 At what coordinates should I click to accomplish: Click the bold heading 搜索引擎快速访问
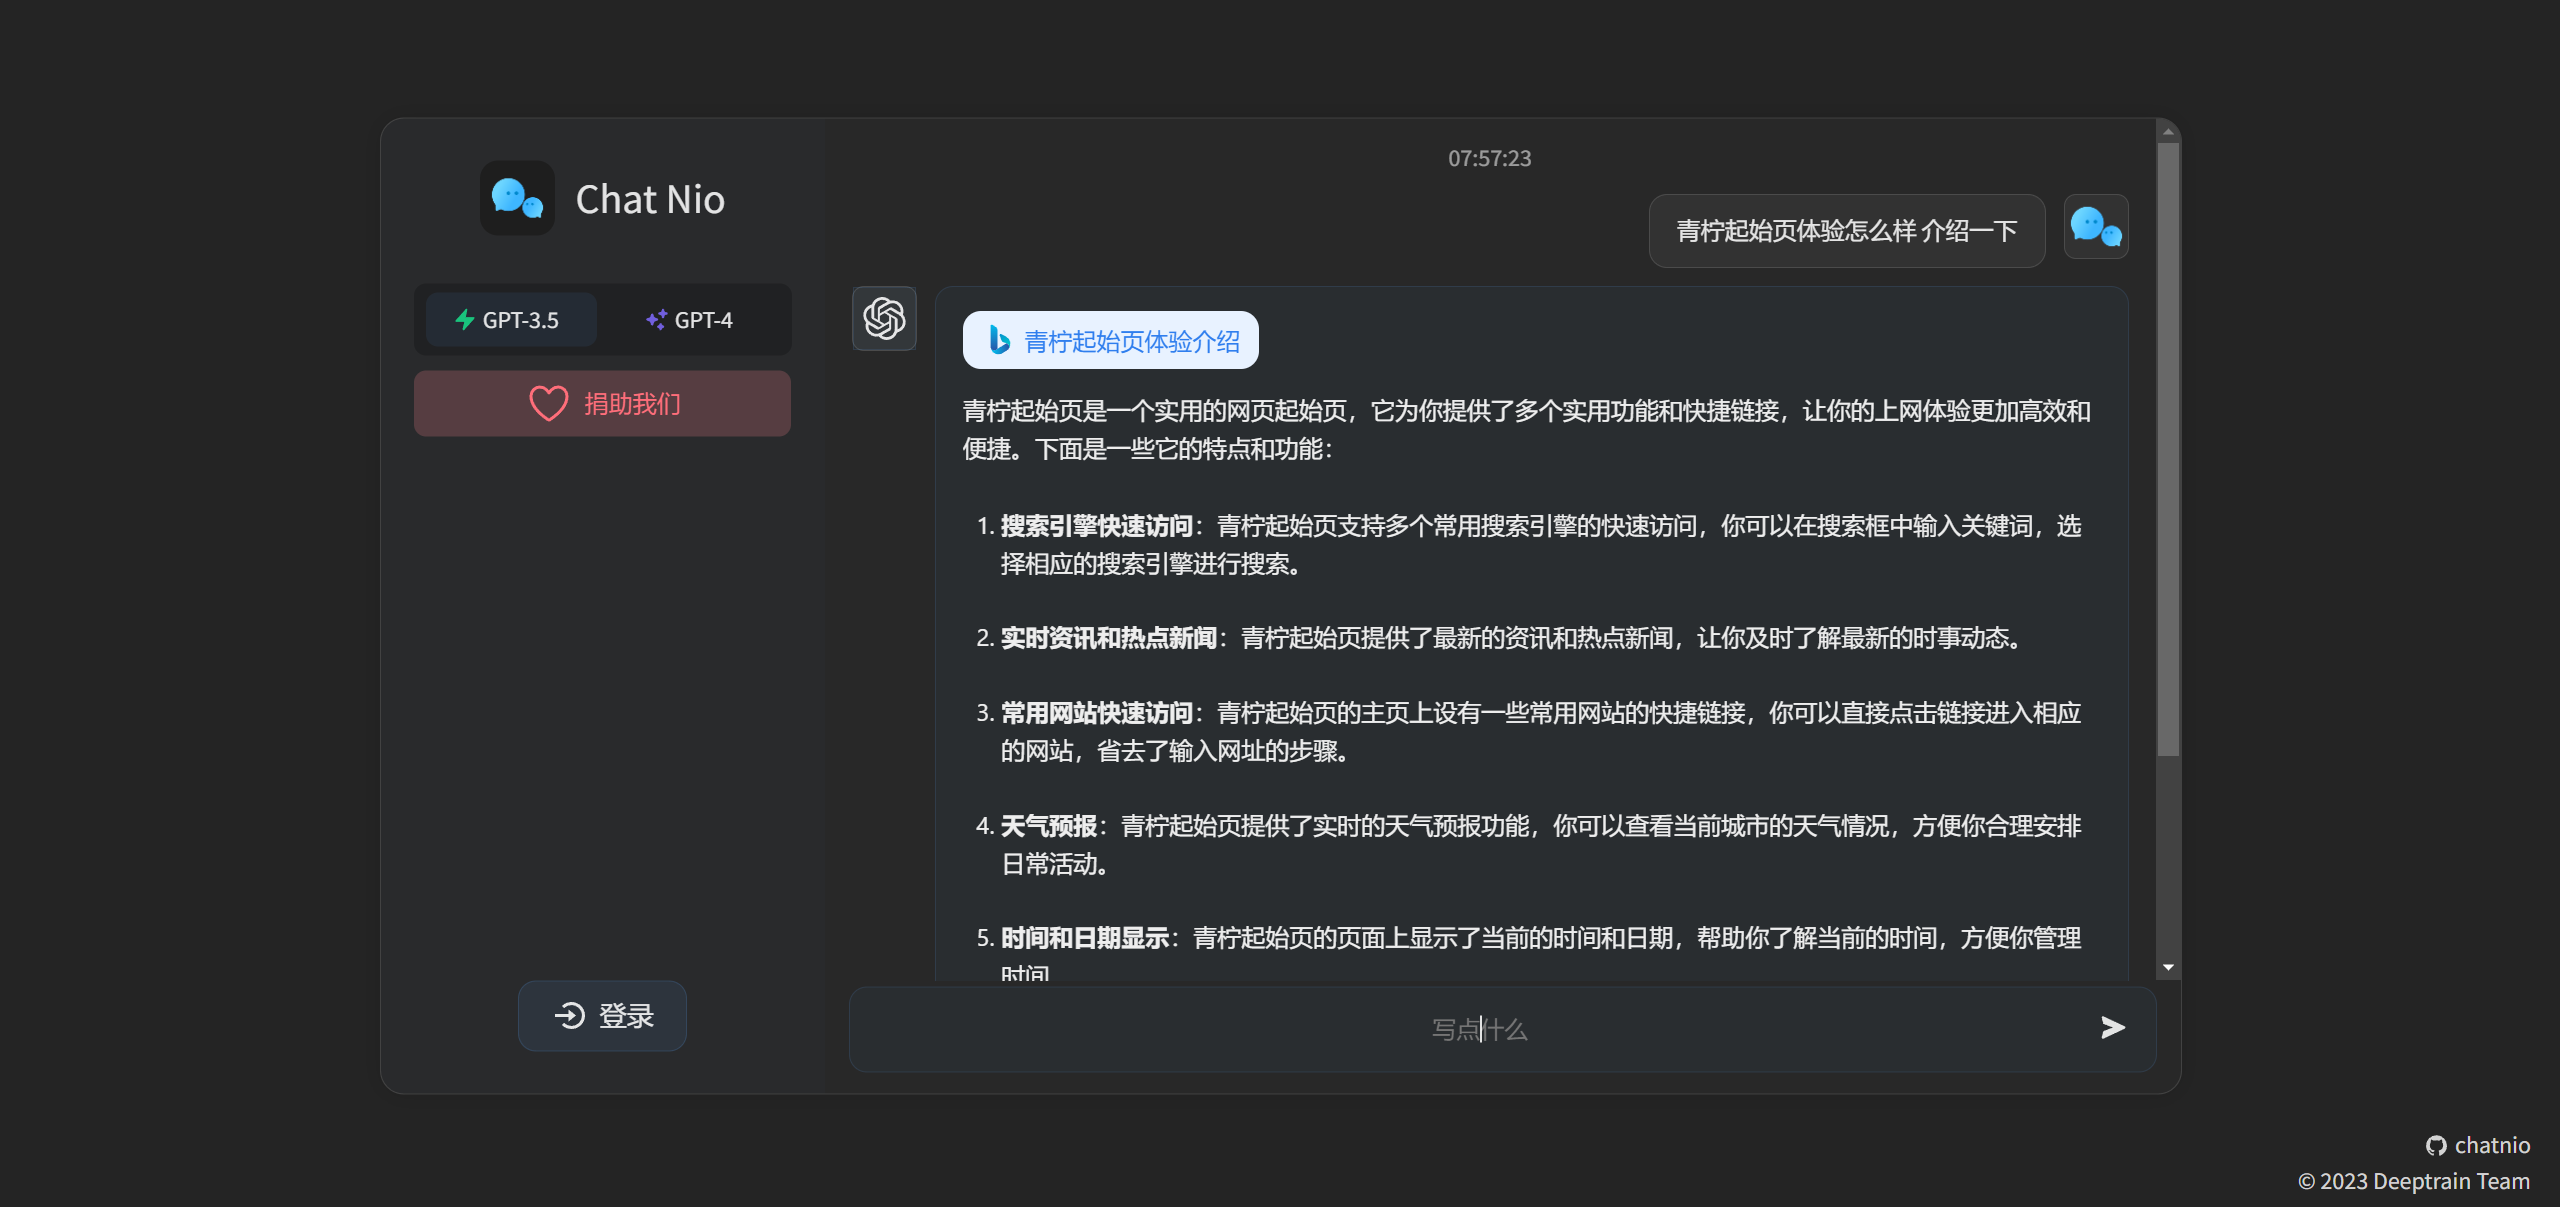point(1097,526)
